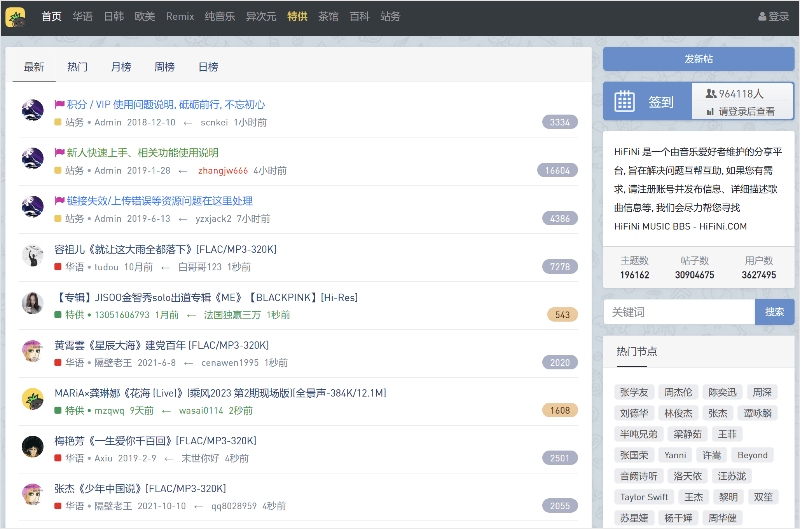Open 特供 in top navigation
Screen dimensions: 800x529
[297, 17]
